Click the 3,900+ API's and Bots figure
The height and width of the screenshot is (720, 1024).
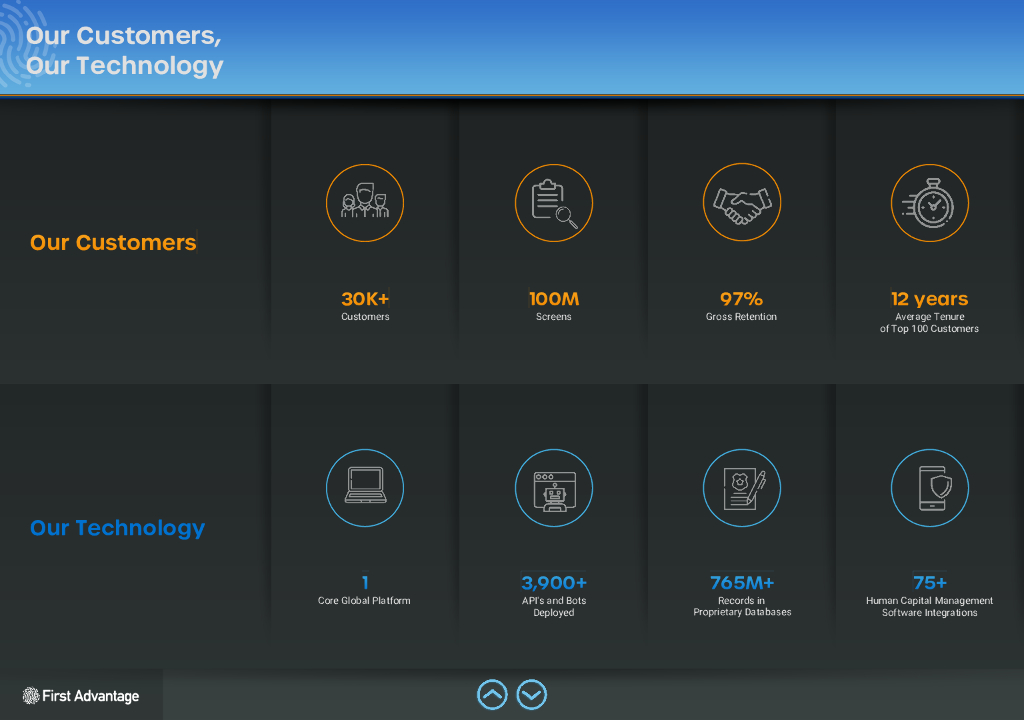point(554,583)
